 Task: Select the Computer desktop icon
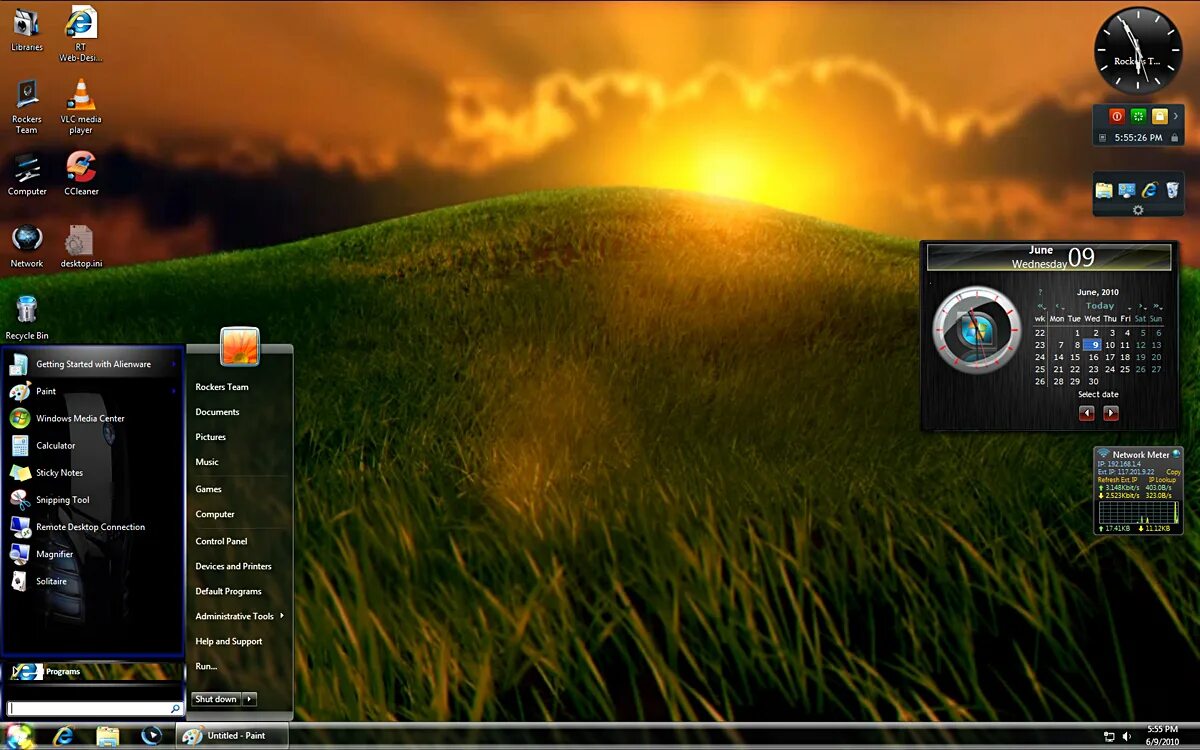27,174
